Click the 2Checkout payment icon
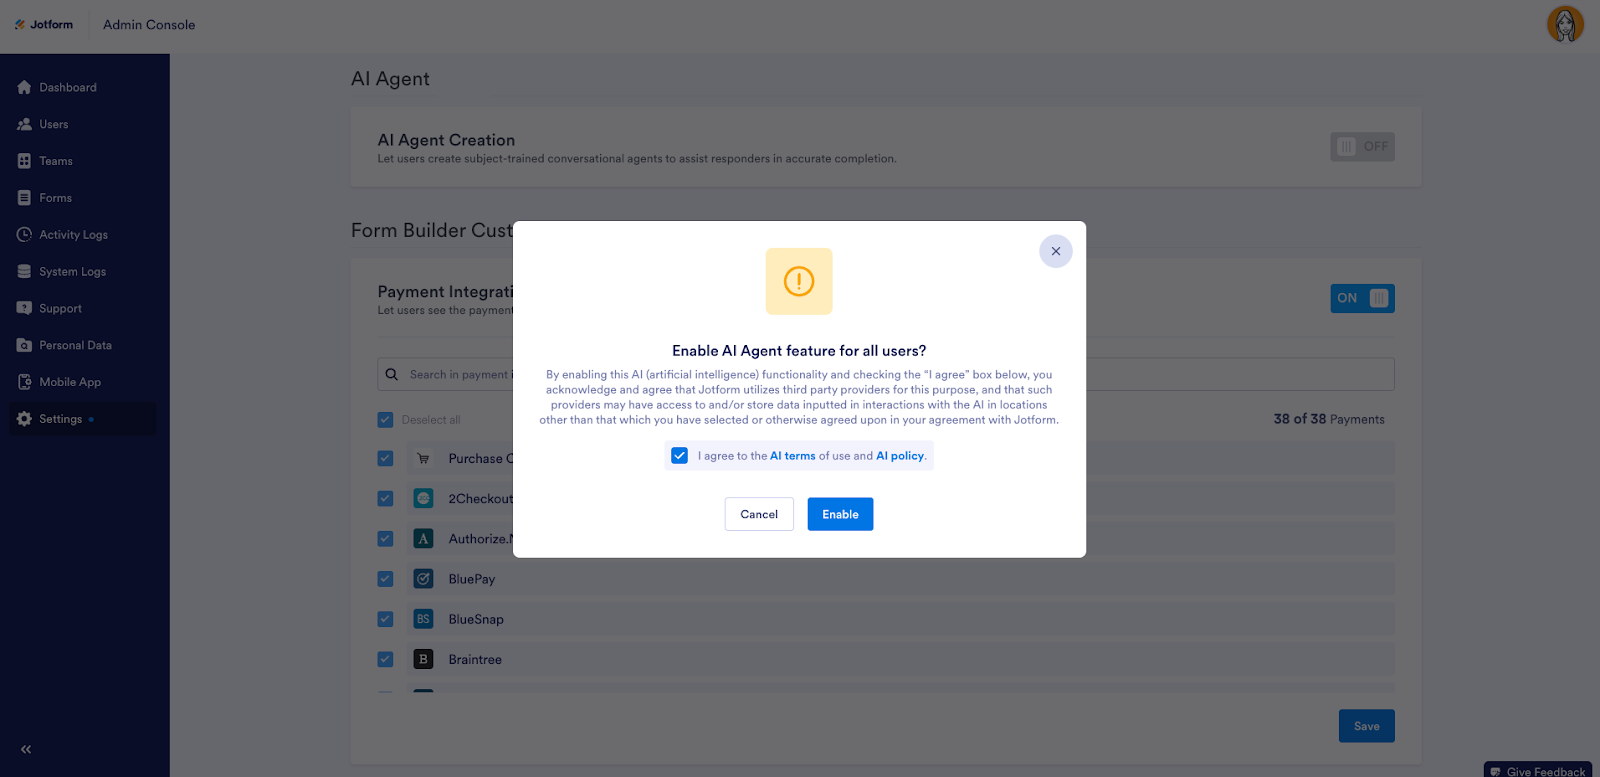Image resolution: width=1600 pixels, height=777 pixels. point(423,498)
